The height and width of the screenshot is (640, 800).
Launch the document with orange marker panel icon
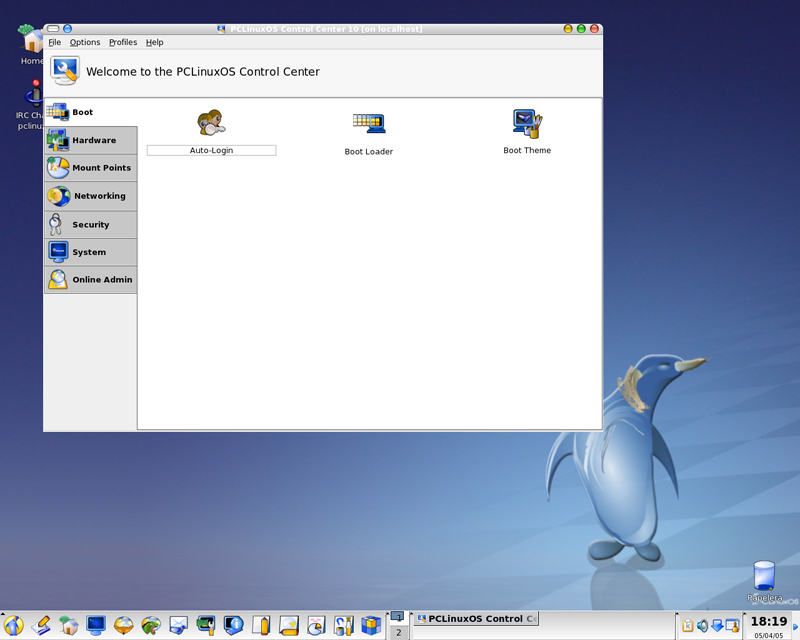261,625
